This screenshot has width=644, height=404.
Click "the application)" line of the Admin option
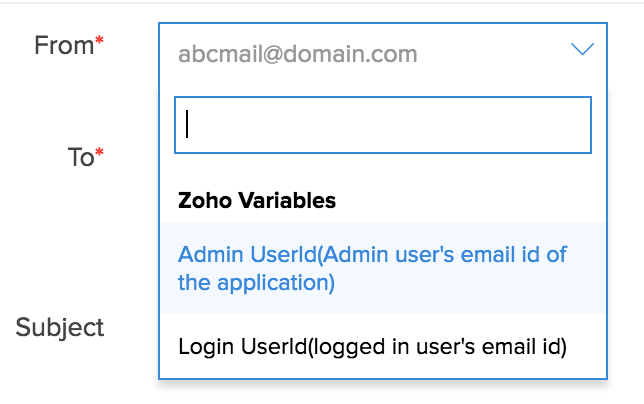tap(255, 283)
